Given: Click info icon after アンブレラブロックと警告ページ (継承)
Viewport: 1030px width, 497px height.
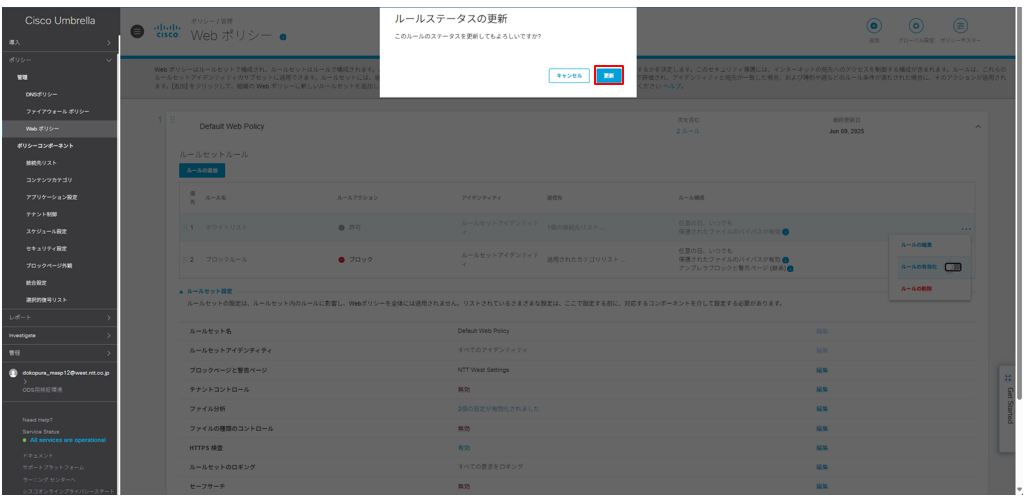Looking at the screenshot, I should coord(790,269).
